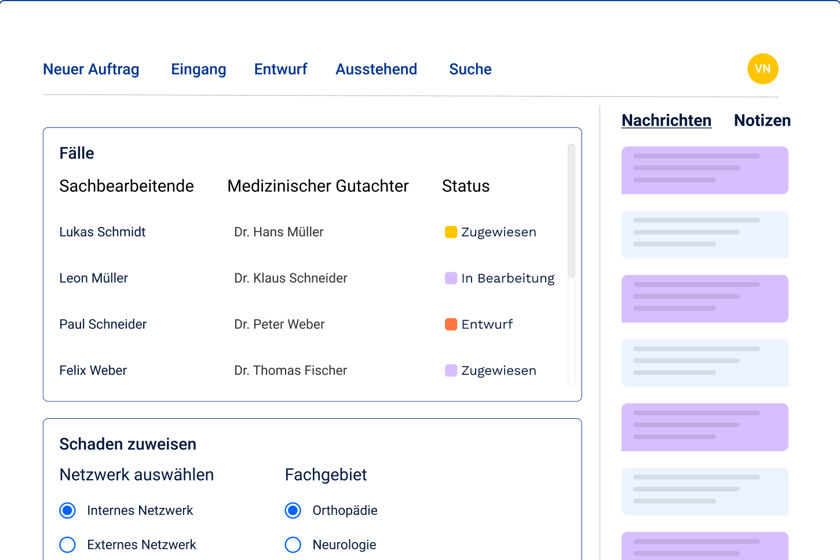Click the purple status square for Leon Müller

pyautogui.click(x=451, y=278)
